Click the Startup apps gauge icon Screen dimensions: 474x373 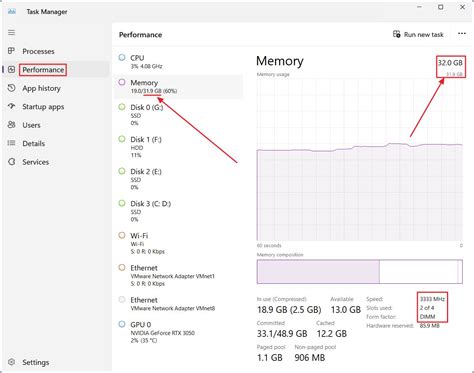[x=11, y=106]
